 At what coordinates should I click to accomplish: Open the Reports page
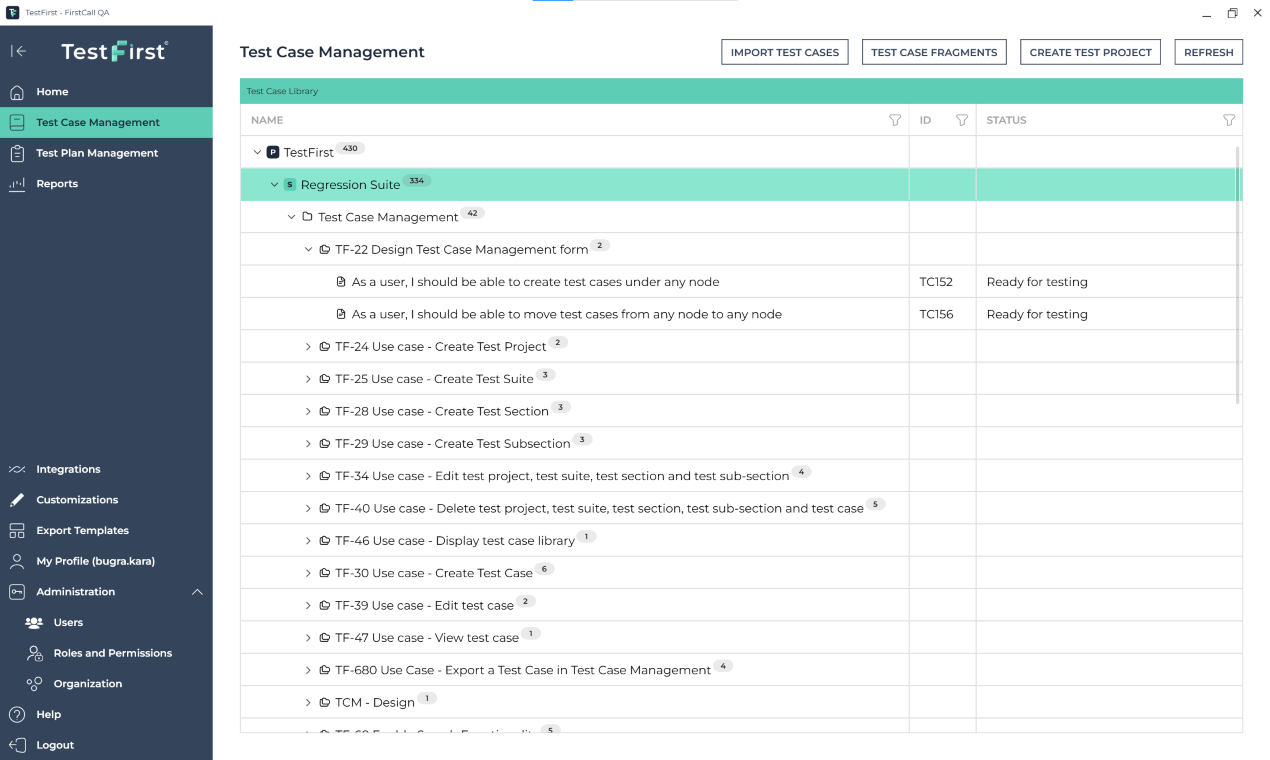pos(106,184)
